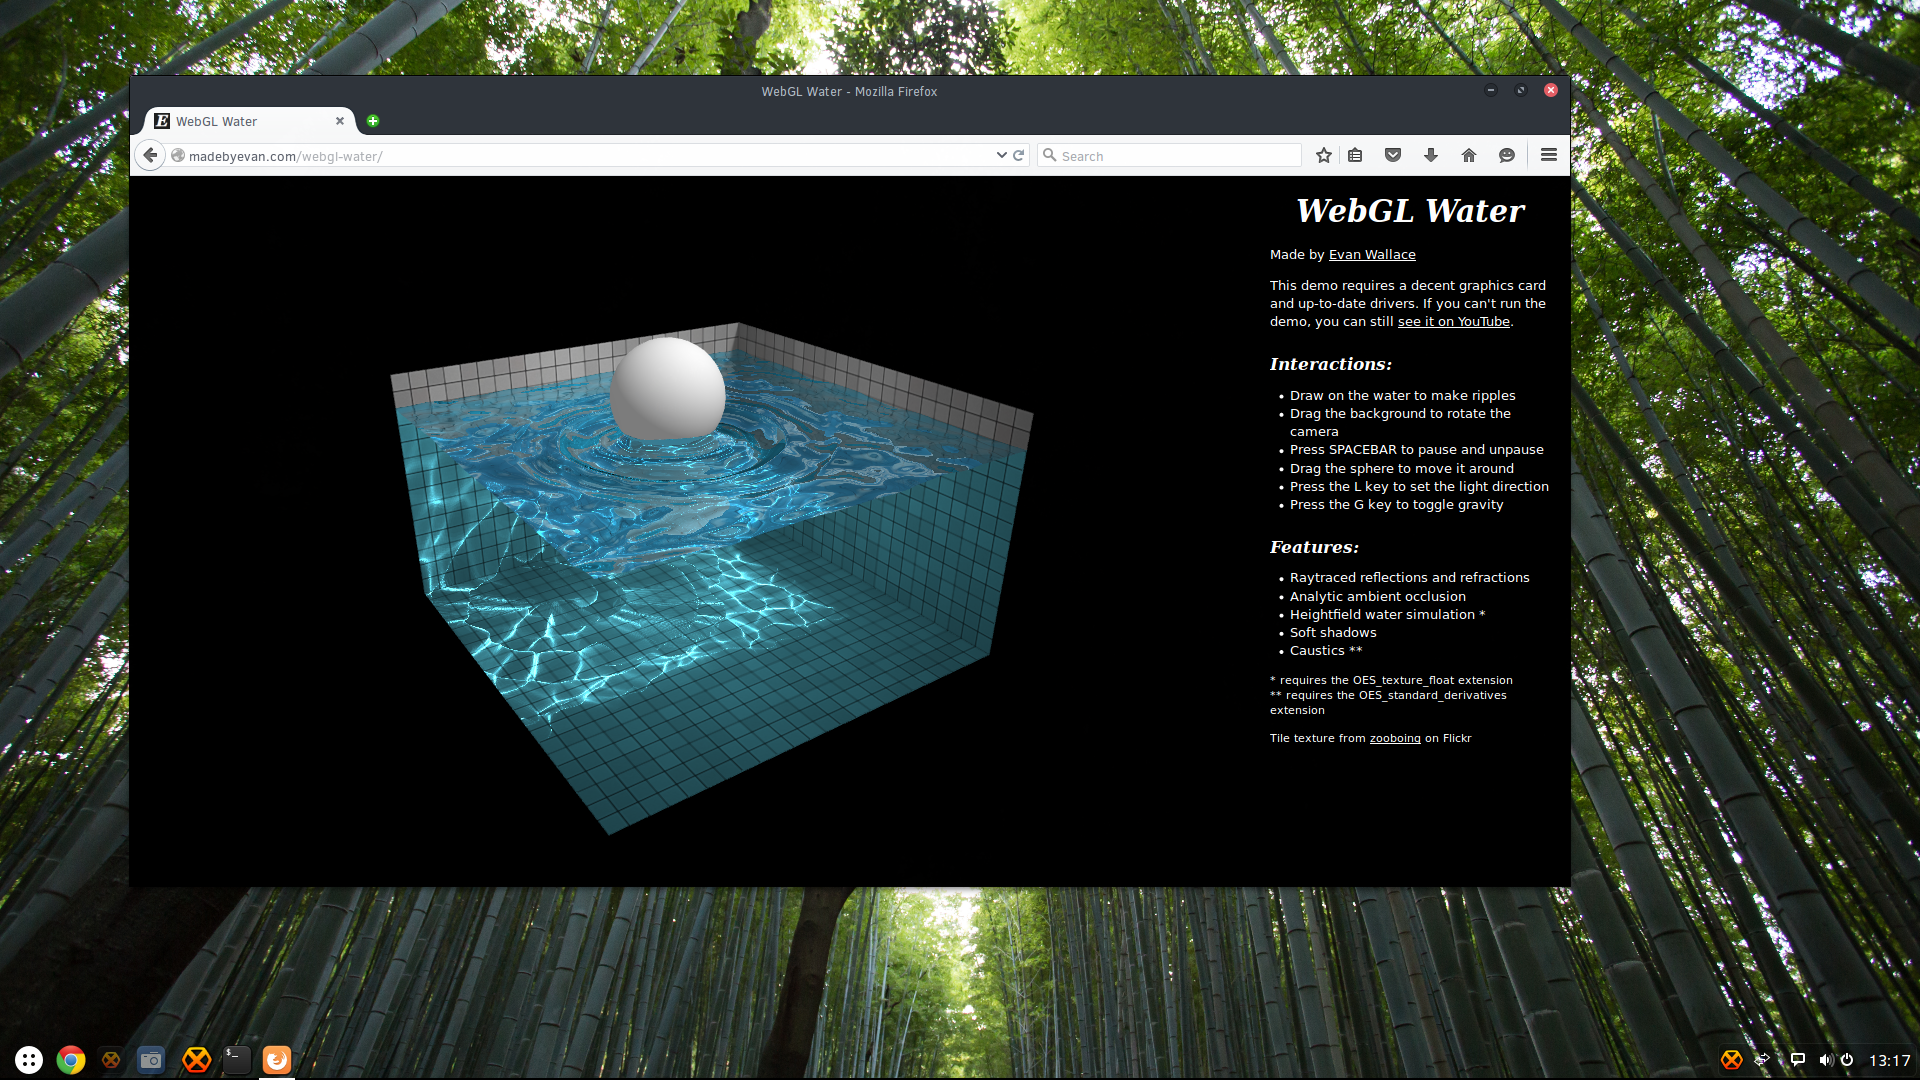Open the camera screenshot app in taskbar

151,1060
